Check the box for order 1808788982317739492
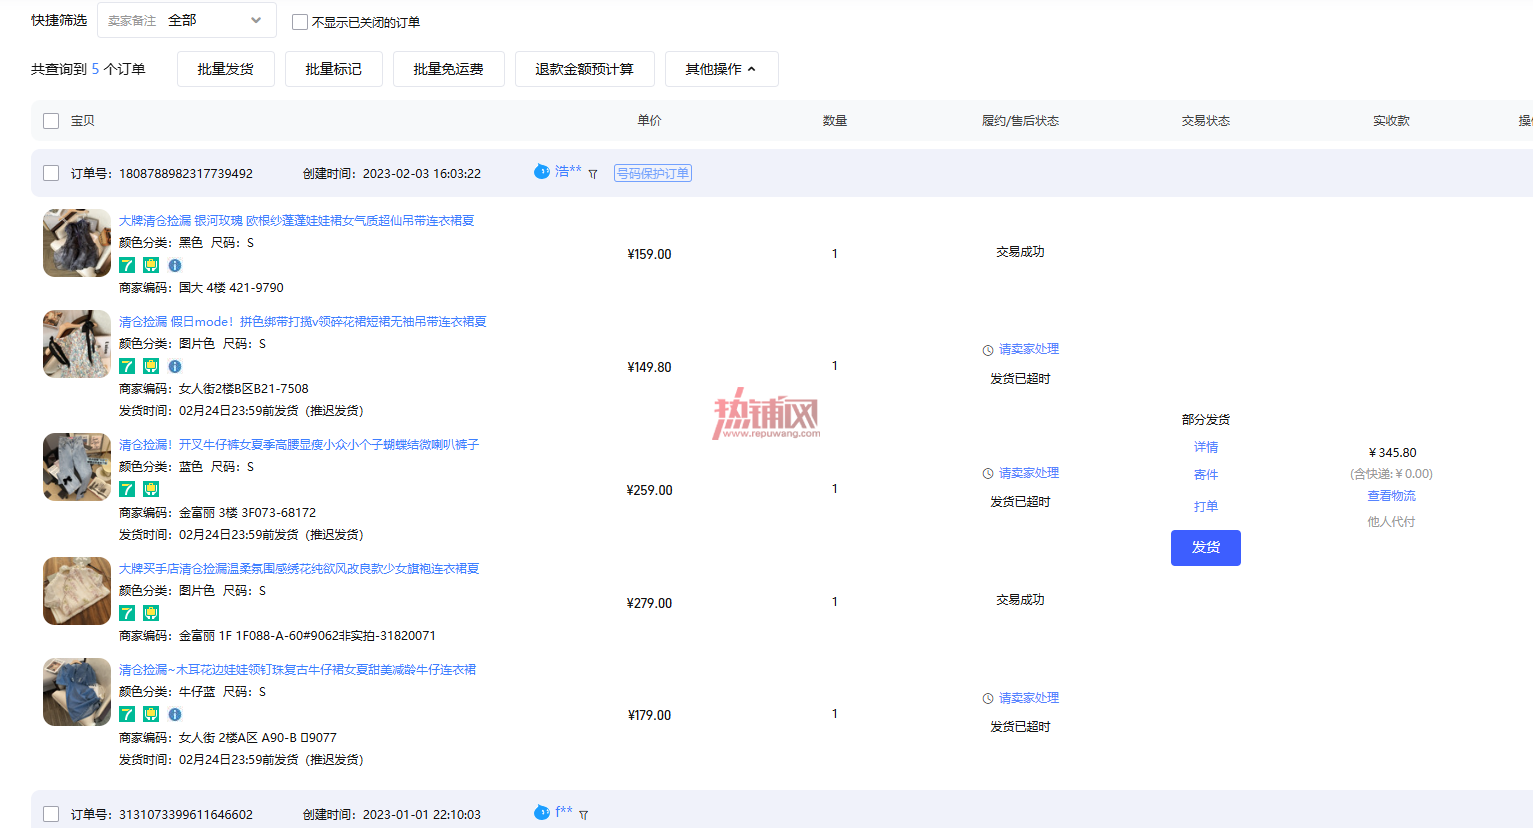 pos(51,173)
